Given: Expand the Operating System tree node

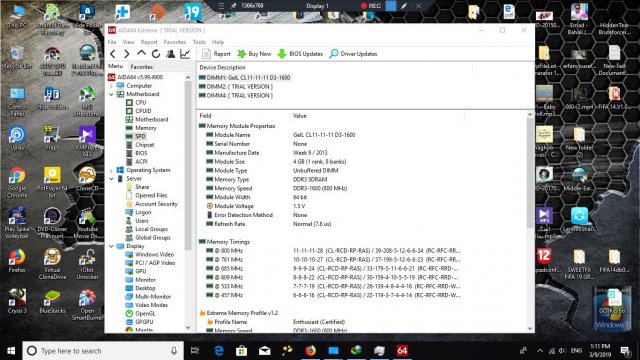Looking at the screenshot, I should pyautogui.click(x=111, y=170).
